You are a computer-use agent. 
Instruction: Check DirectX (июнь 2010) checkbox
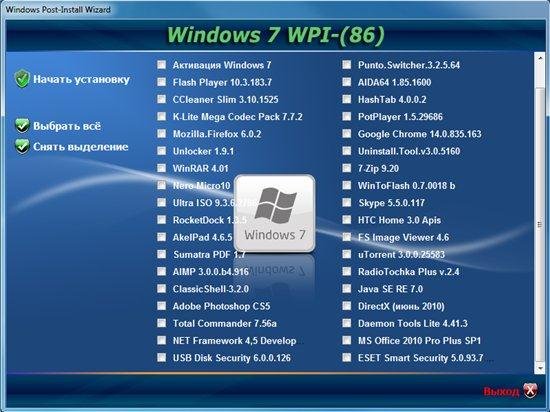click(x=347, y=306)
